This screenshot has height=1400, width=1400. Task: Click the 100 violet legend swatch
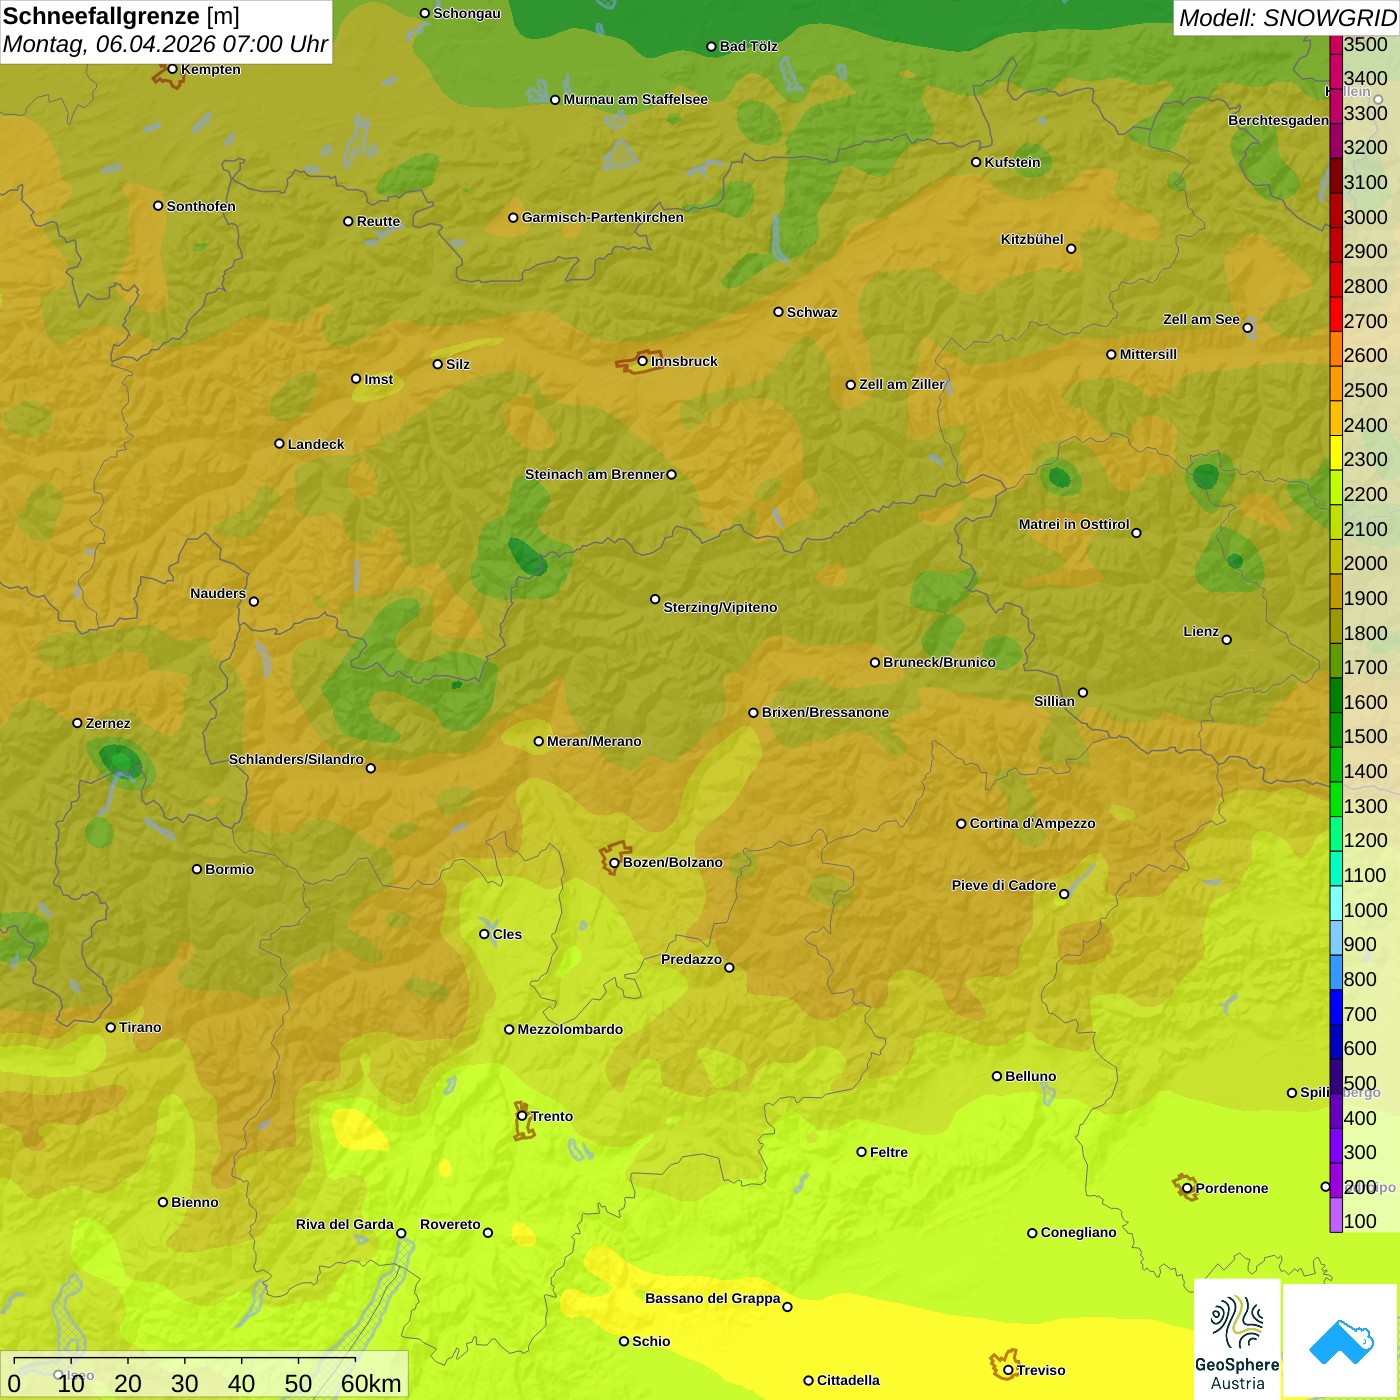coord(1336,1215)
